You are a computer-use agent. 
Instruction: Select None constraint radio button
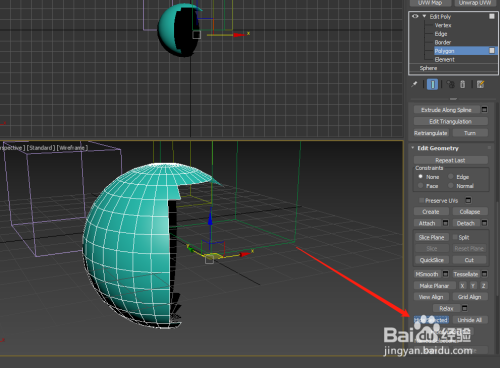[421, 177]
